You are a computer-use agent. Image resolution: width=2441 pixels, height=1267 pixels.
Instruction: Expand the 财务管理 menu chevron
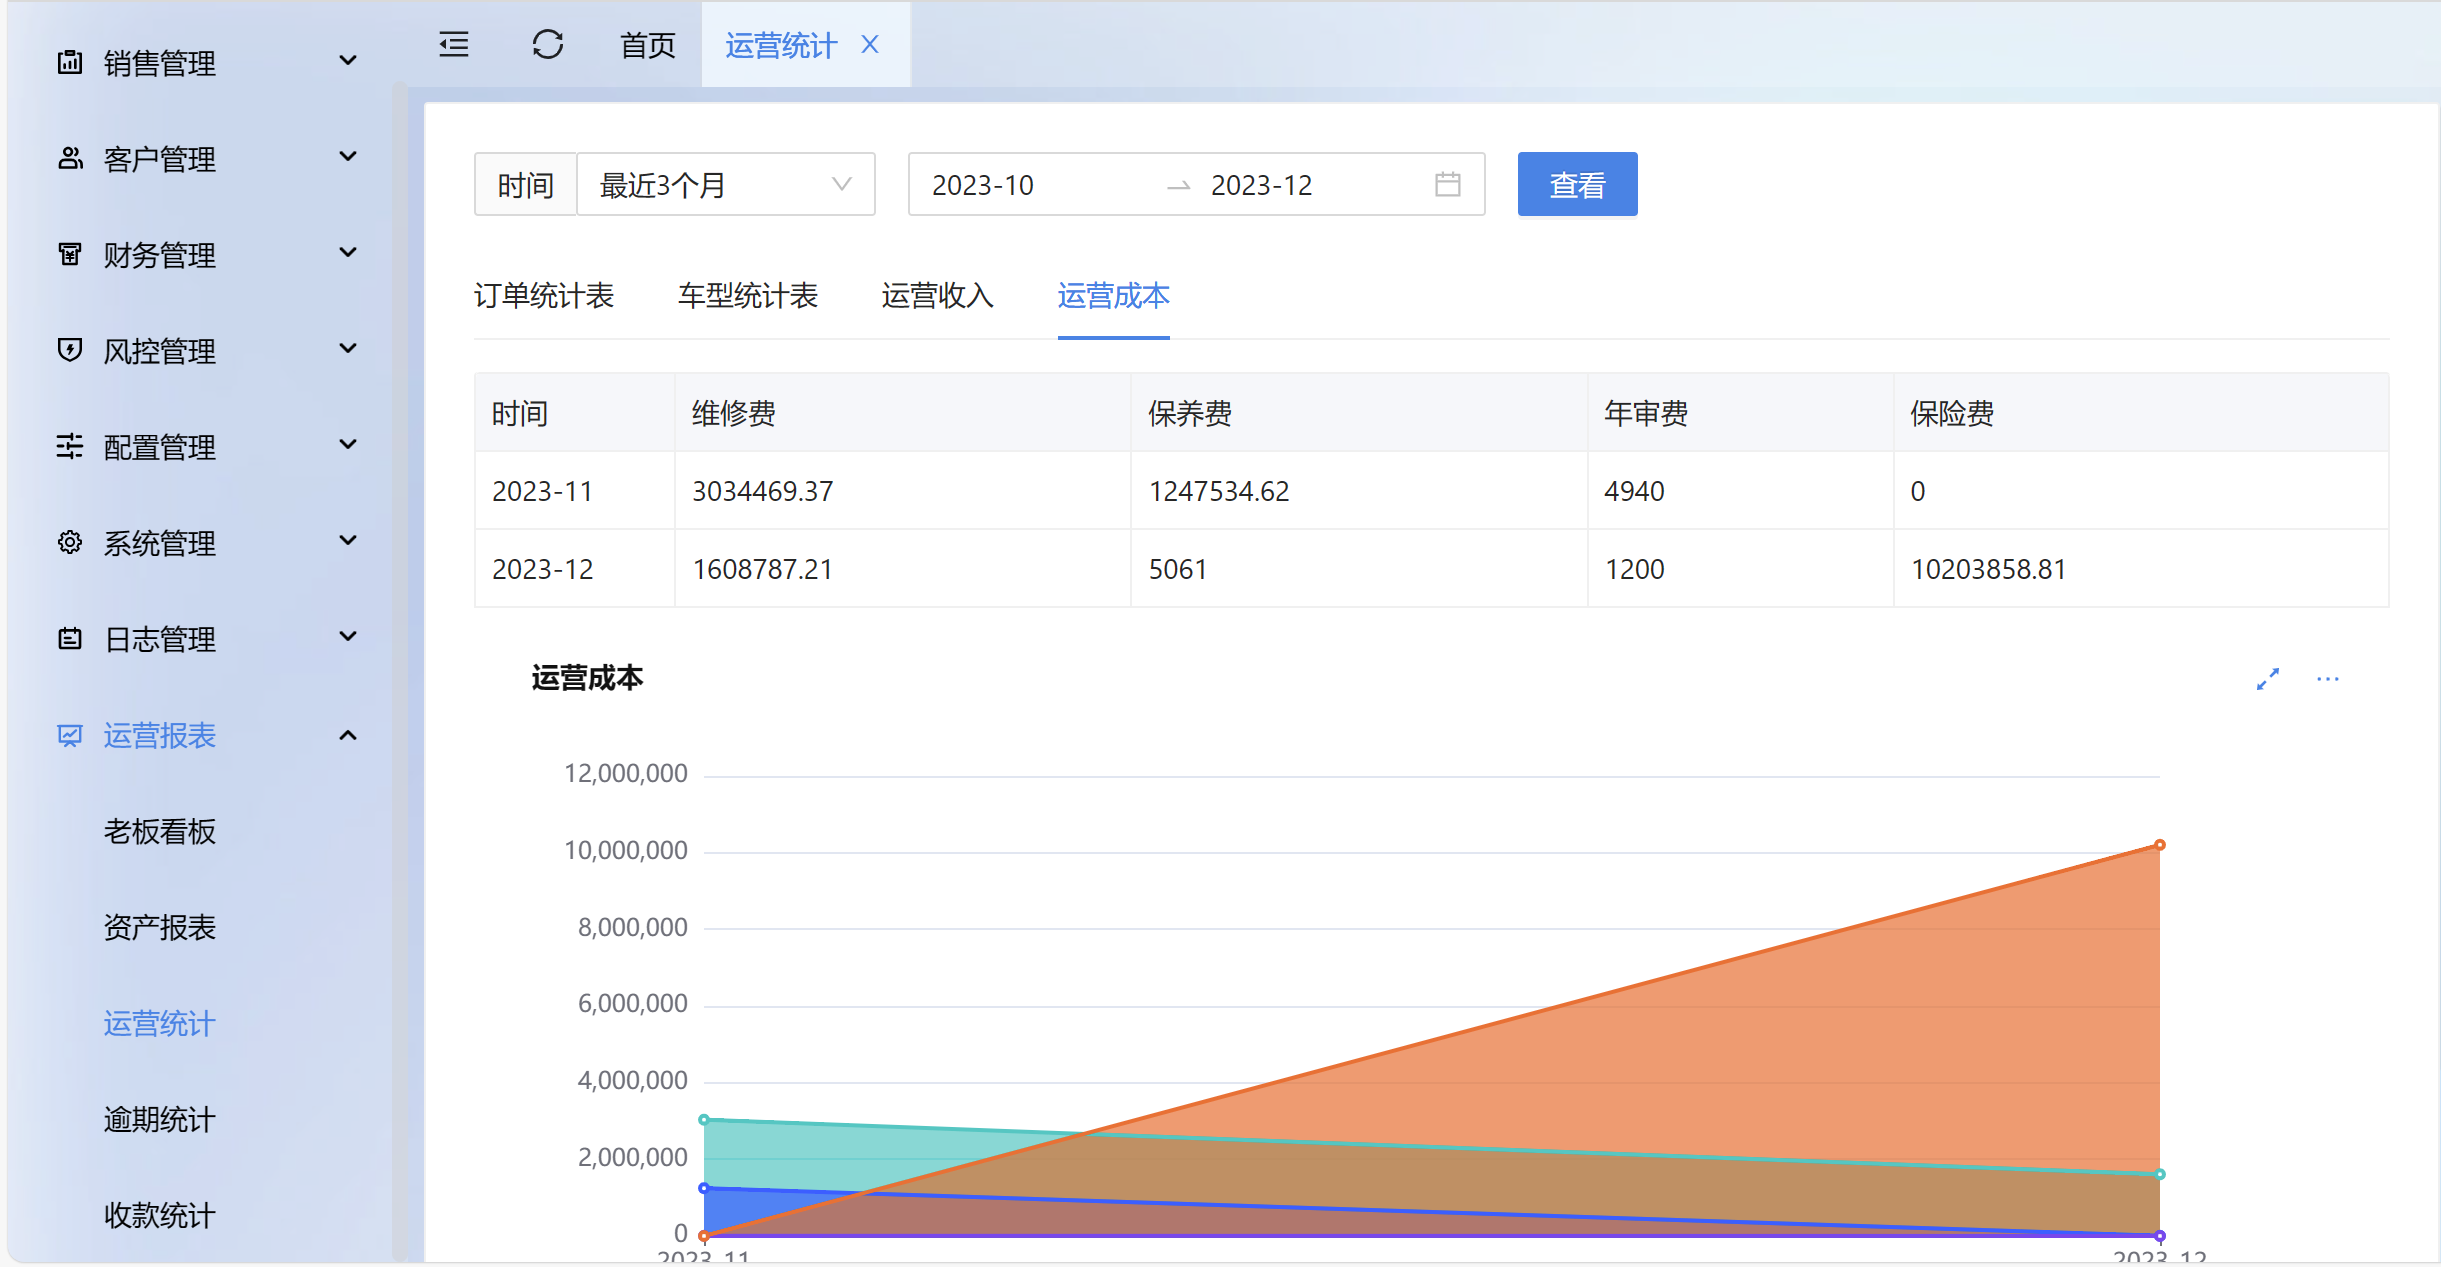[348, 253]
